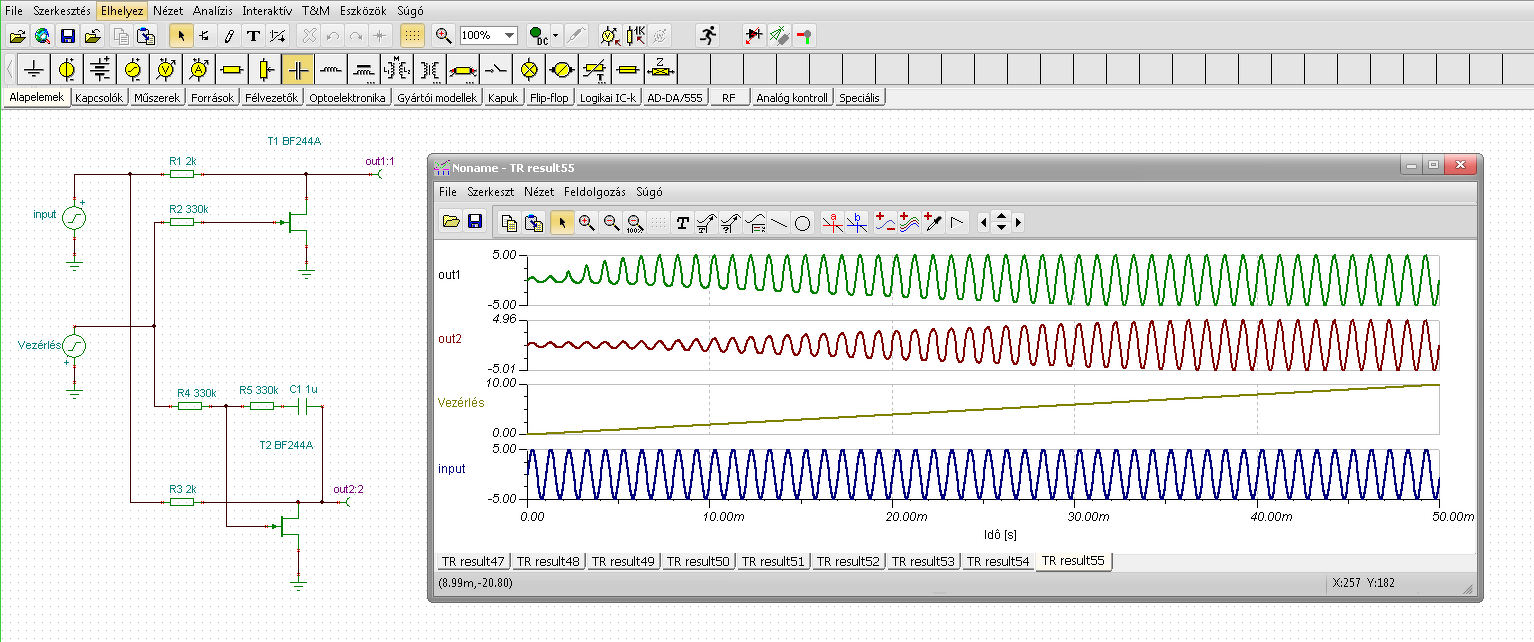
Task: Select the capacitor component in the parts toolbar
Action: tap(298, 70)
